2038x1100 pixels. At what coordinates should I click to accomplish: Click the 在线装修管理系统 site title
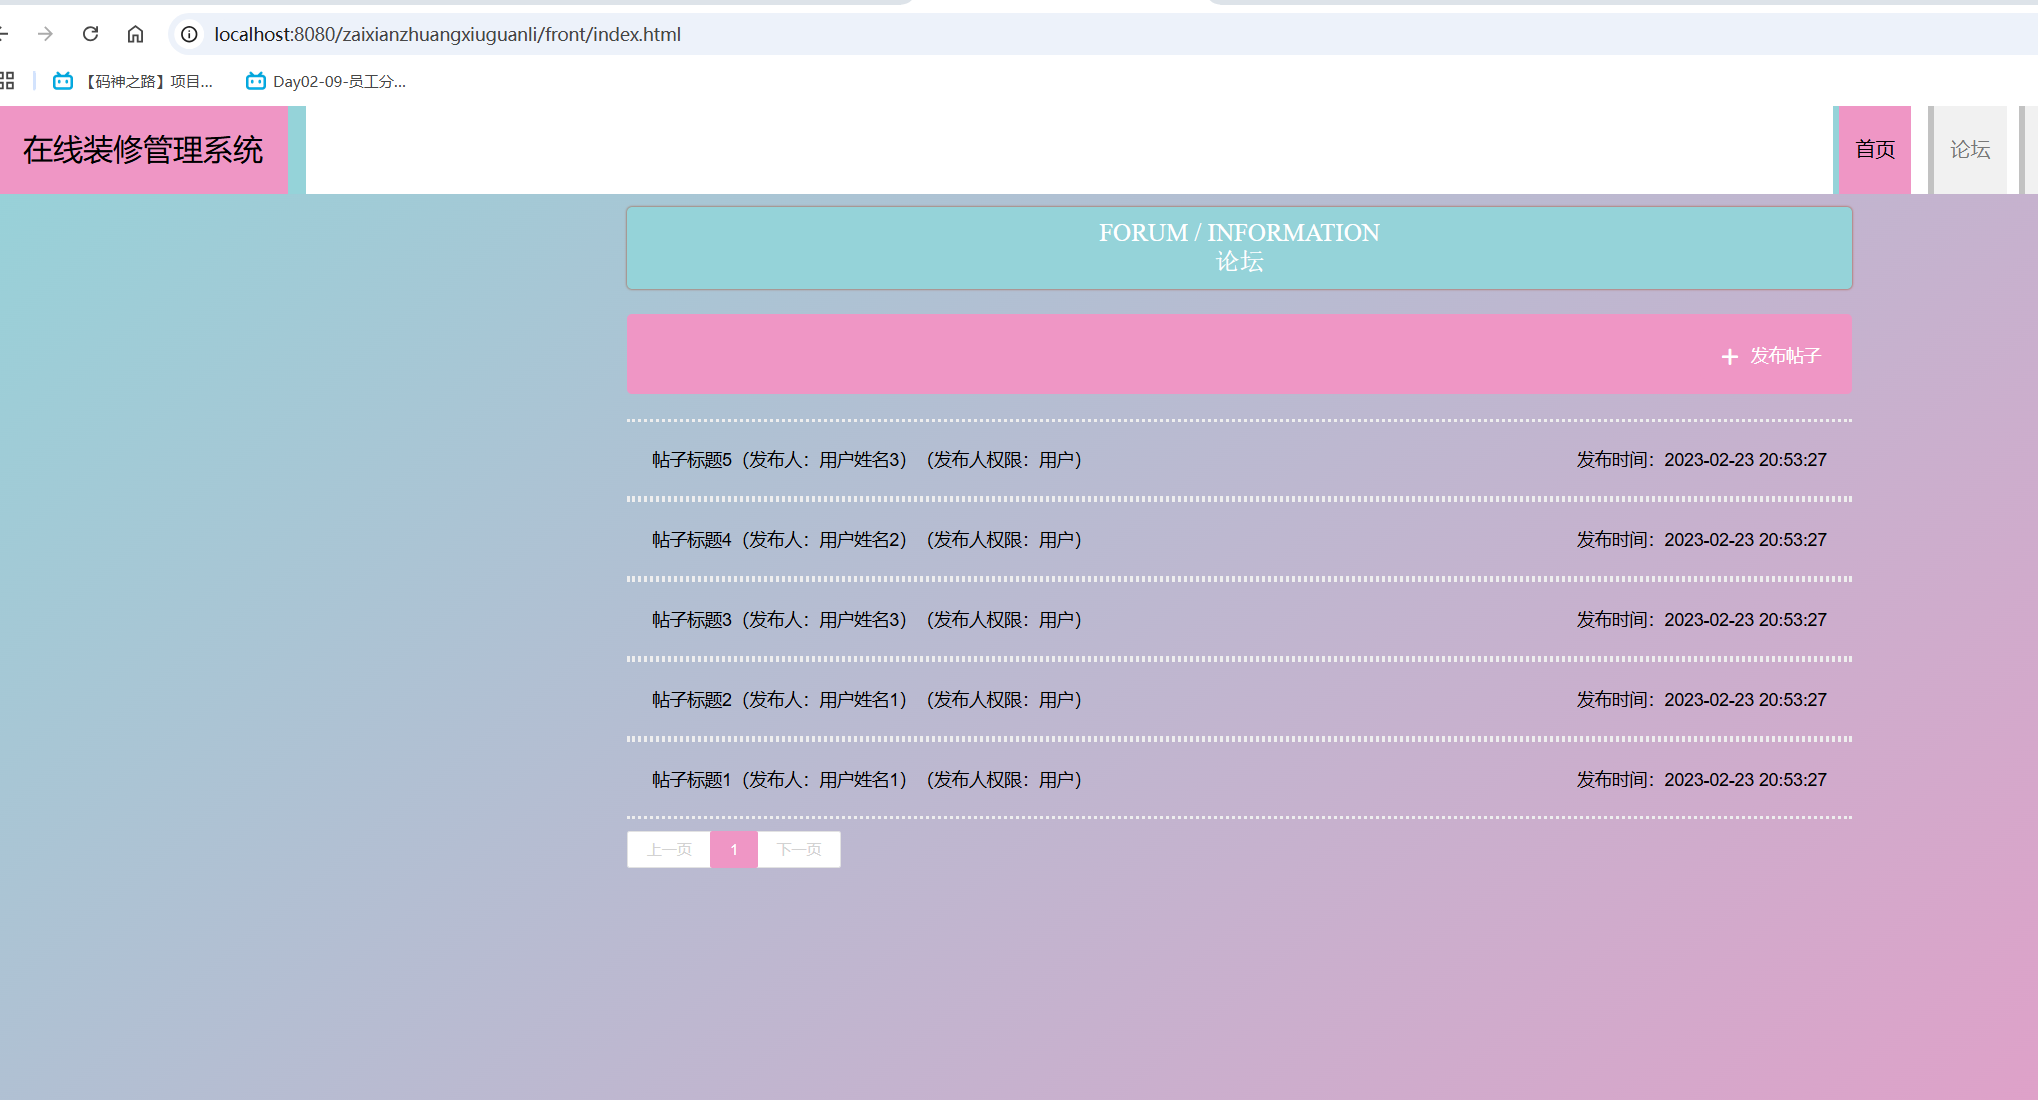[143, 150]
